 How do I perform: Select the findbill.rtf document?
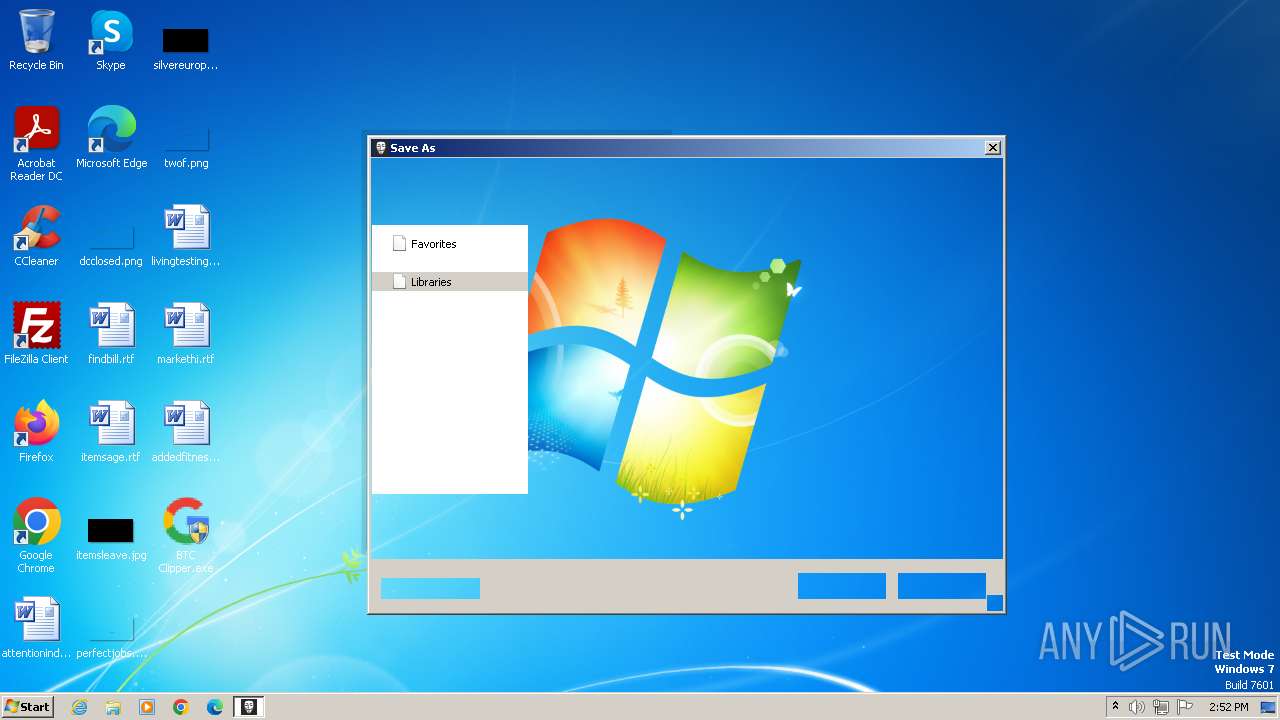pos(111,334)
